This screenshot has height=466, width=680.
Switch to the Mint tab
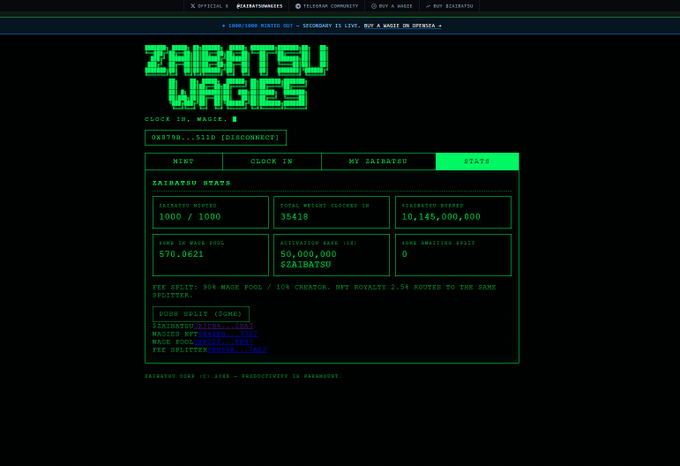183,161
